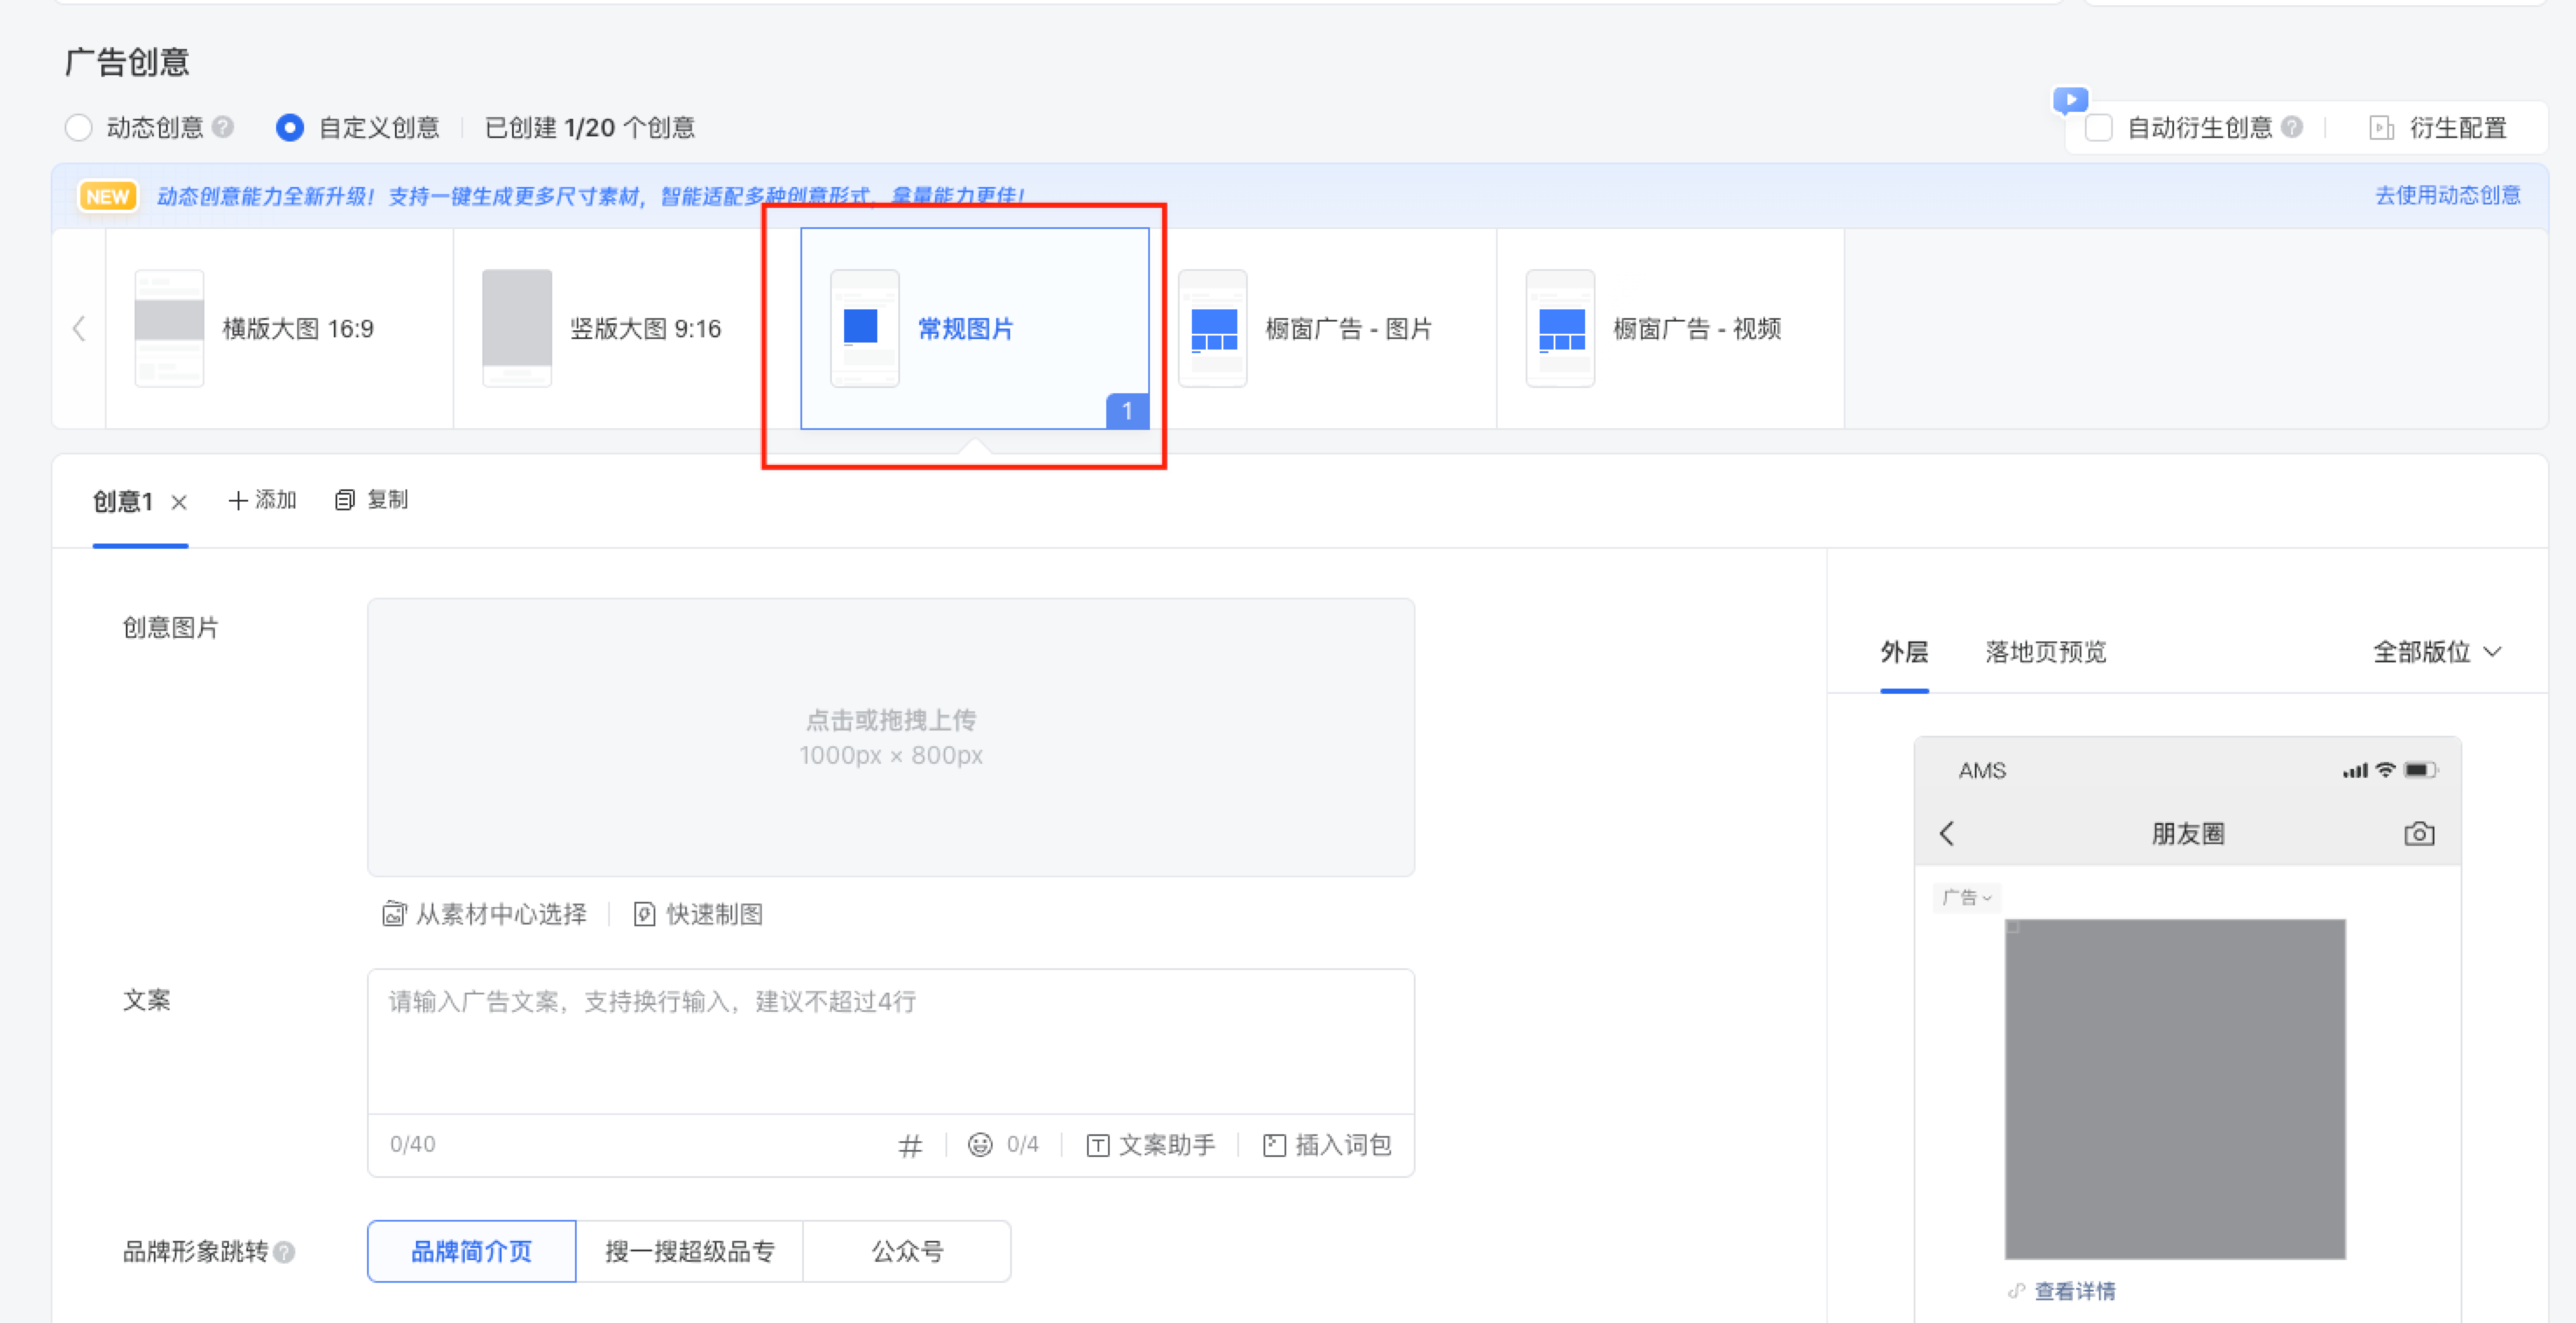Image resolution: width=2576 pixels, height=1323 pixels.
Task: Close the 创意1 tab
Action: pos(179,502)
